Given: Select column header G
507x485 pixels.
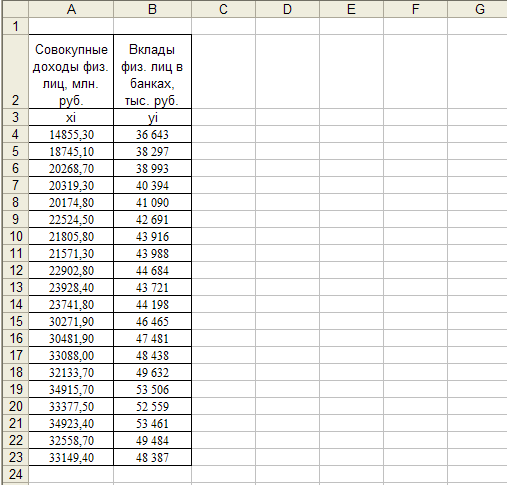Looking at the screenshot, I should point(477,9).
